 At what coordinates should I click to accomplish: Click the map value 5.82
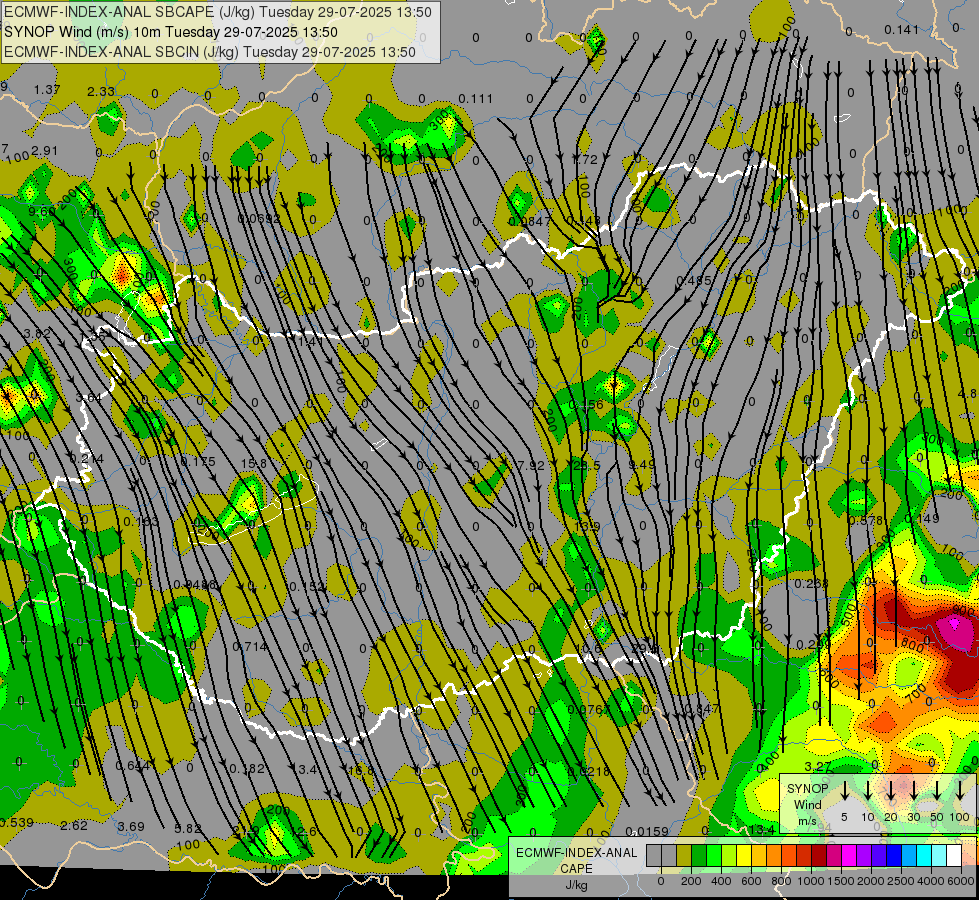pyautogui.click(x=187, y=829)
